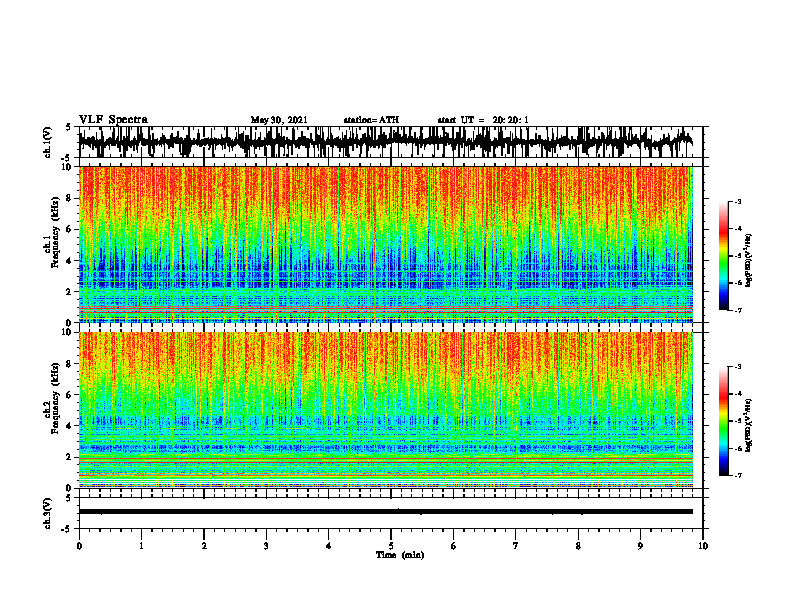Screen dimensions: 792x612
Task: Click time-axis tick label "9"
Action: tap(640, 546)
